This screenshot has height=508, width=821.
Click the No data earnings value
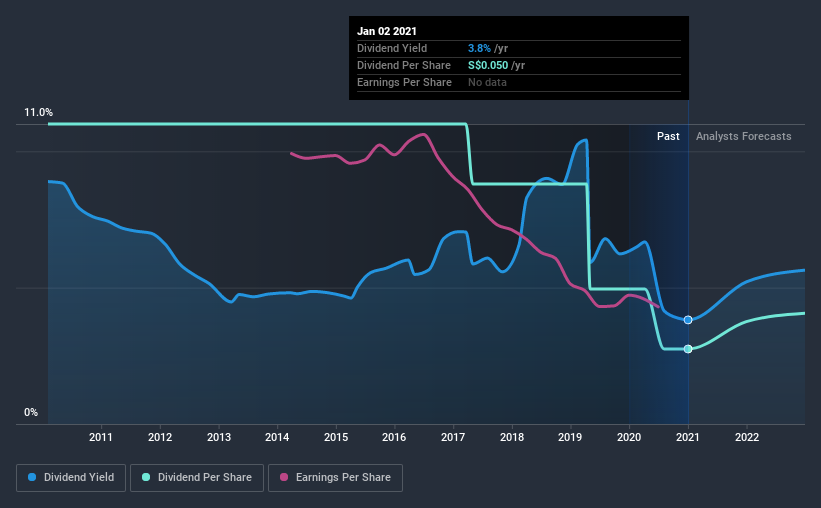(487, 82)
